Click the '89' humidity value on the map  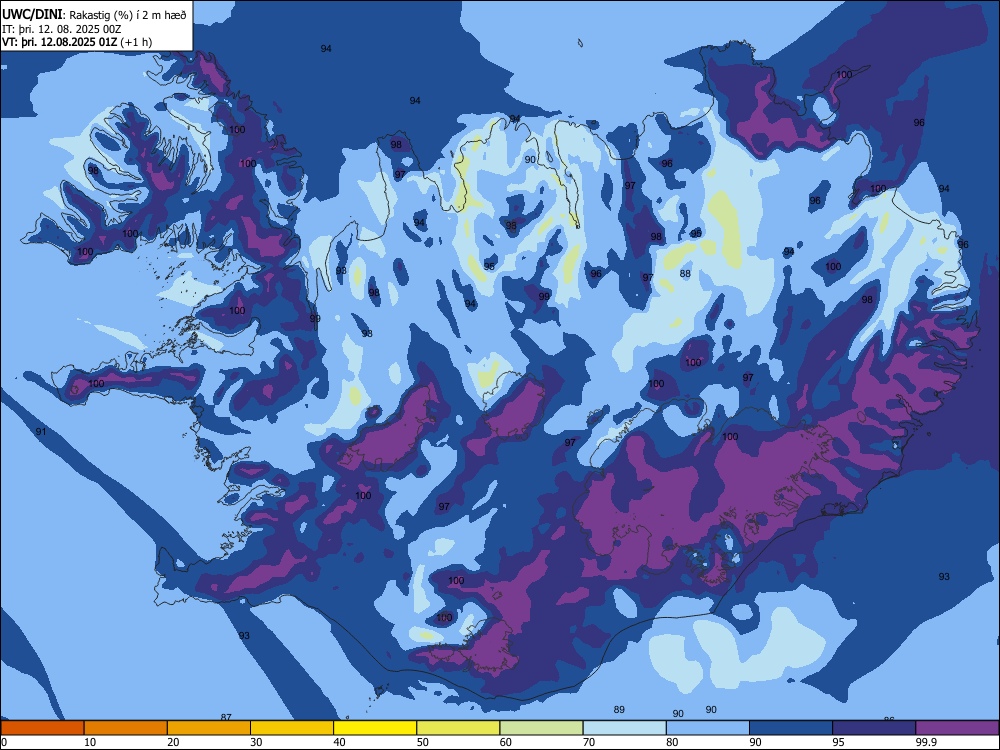coord(619,710)
